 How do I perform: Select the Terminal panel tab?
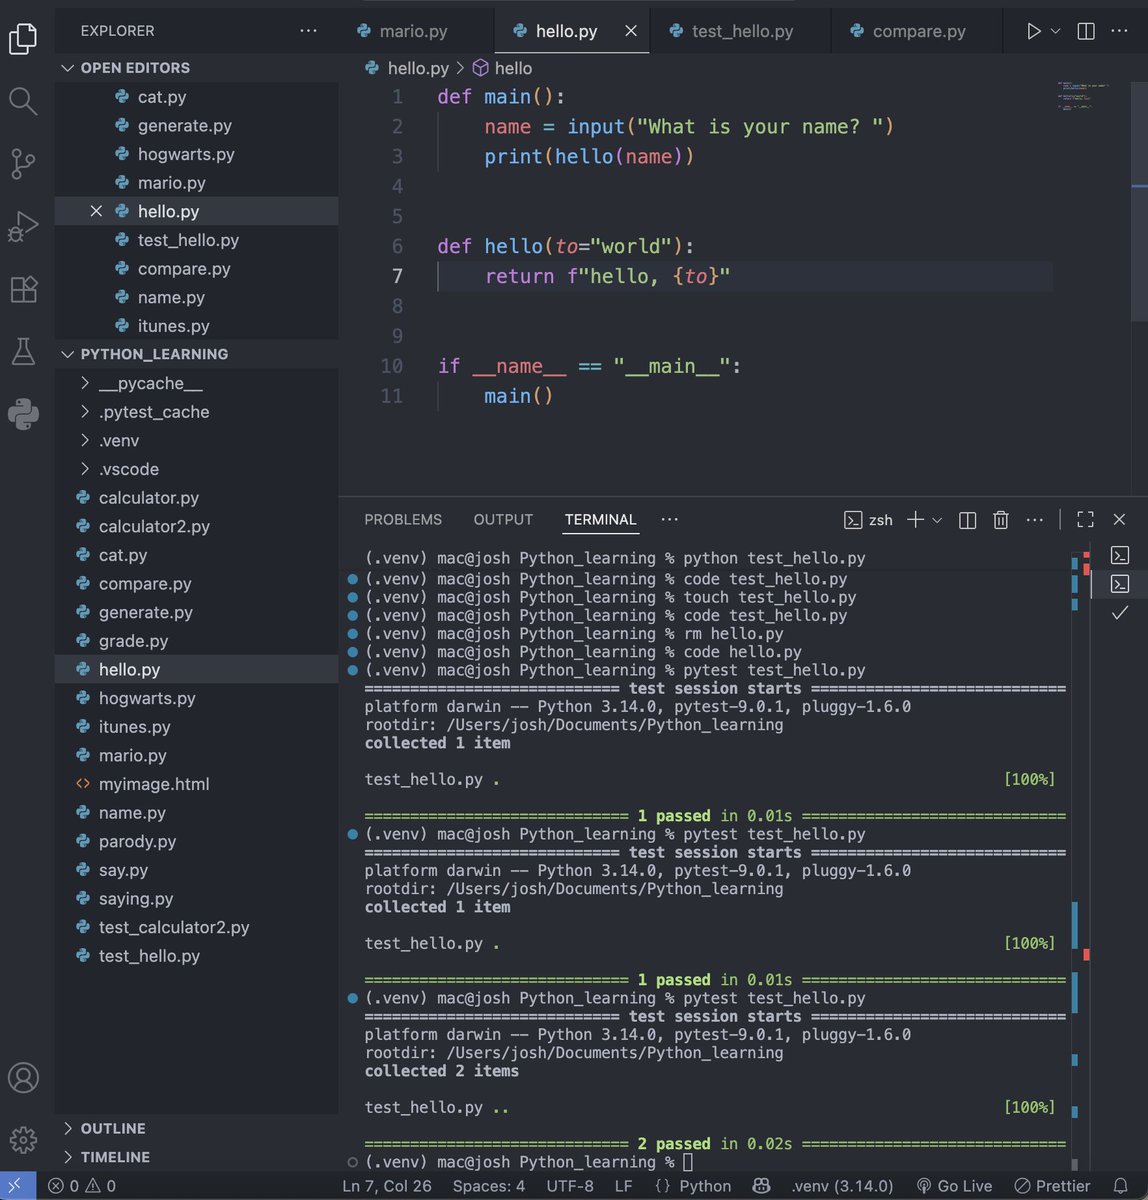click(600, 520)
